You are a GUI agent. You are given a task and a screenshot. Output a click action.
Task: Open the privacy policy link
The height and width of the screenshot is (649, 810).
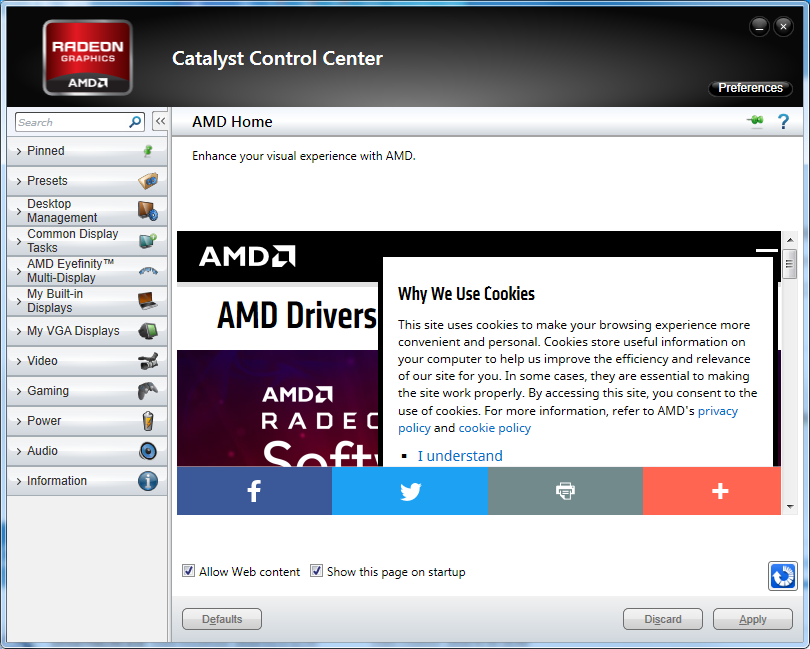pyautogui.click(x=718, y=411)
